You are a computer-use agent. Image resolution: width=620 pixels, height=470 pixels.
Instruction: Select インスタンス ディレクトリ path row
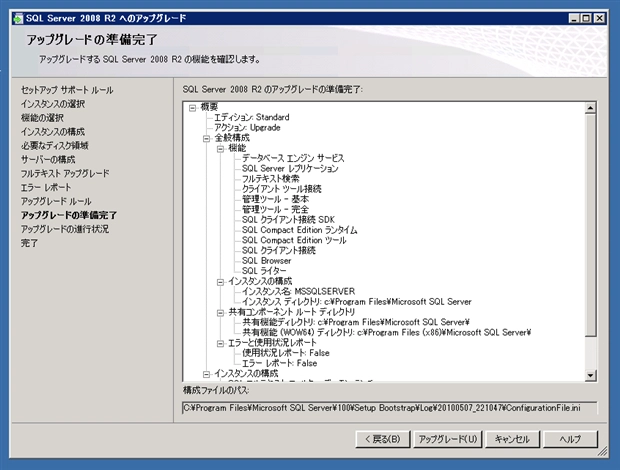[357, 302]
